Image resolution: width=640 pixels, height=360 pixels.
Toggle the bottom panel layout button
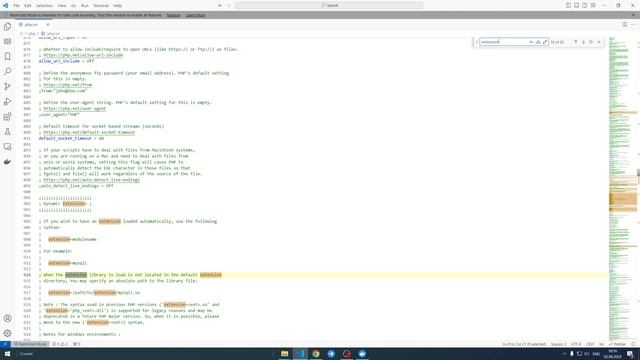tap(576, 5)
